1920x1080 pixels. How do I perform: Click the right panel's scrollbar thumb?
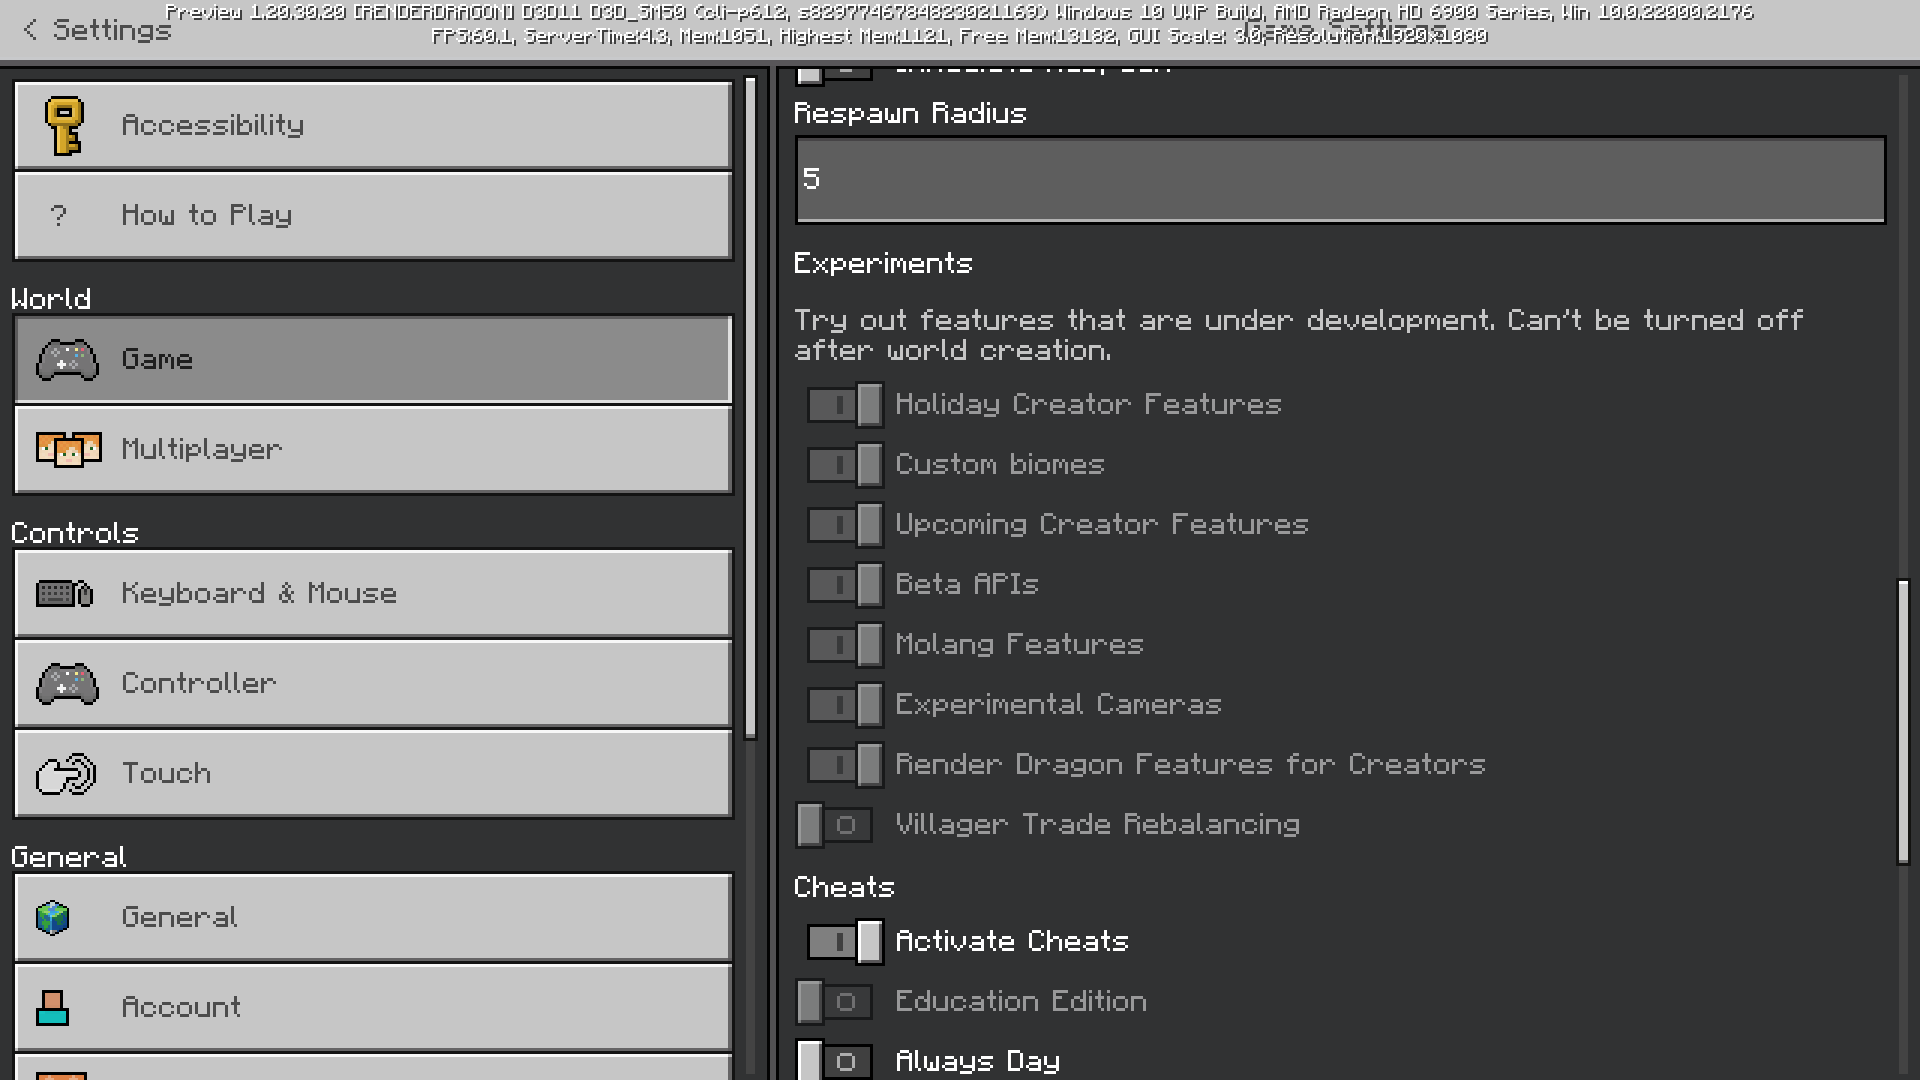tap(1903, 720)
